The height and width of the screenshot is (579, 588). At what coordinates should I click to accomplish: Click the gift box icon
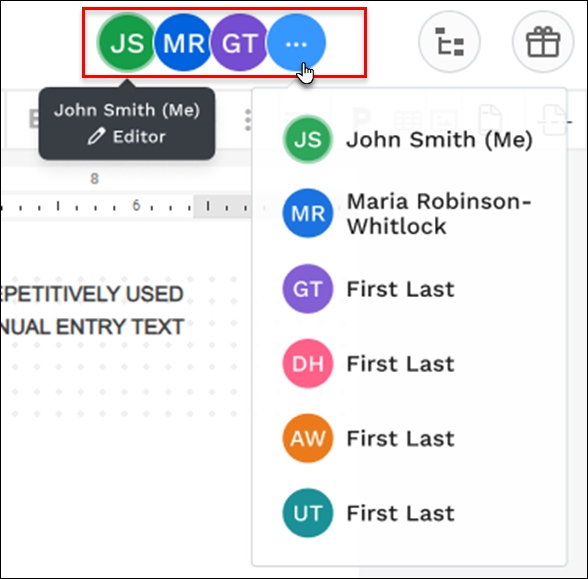pyautogui.click(x=543, y=42)
